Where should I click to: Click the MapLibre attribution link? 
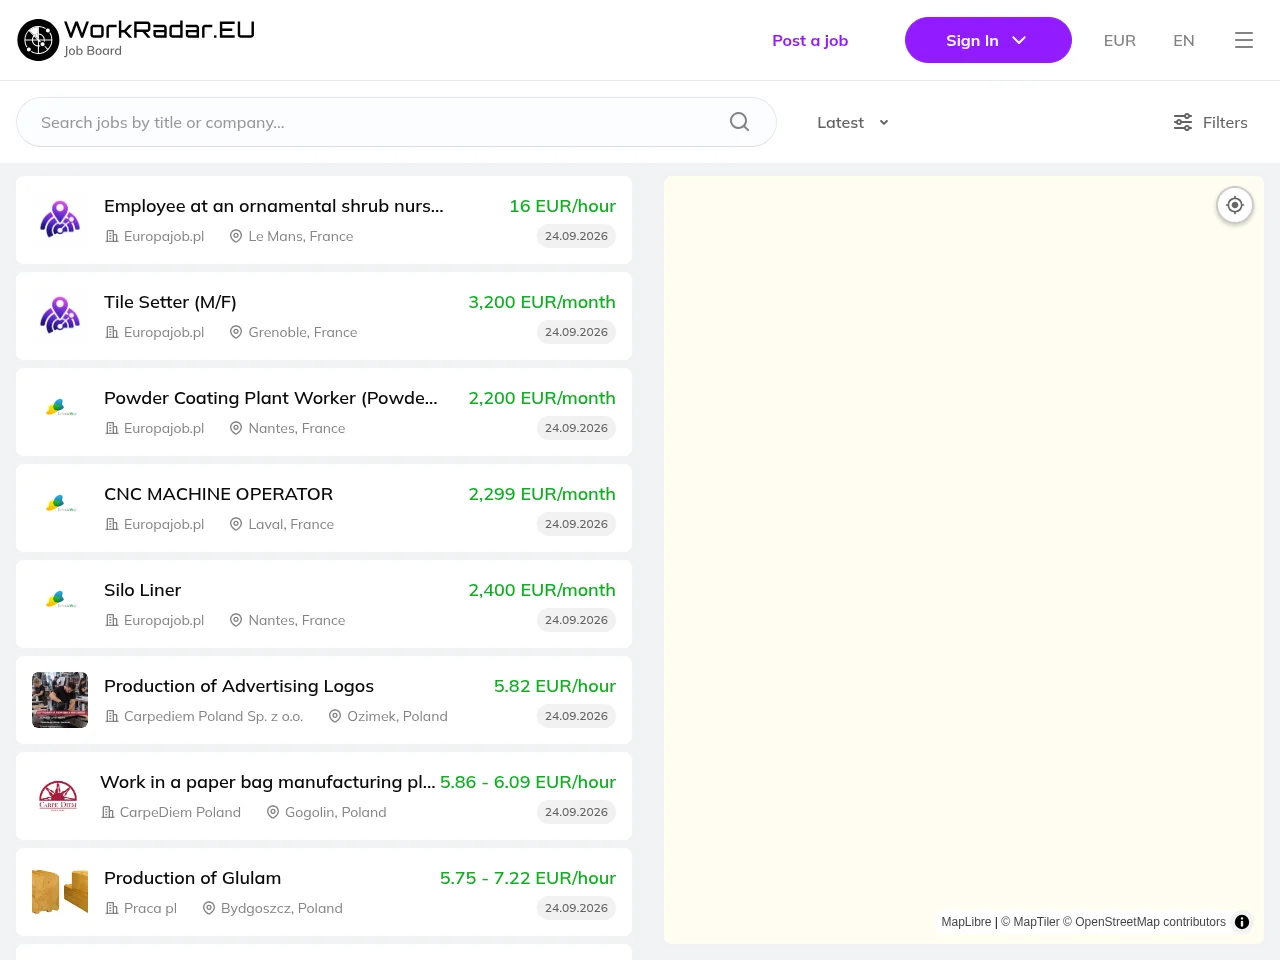966,922
